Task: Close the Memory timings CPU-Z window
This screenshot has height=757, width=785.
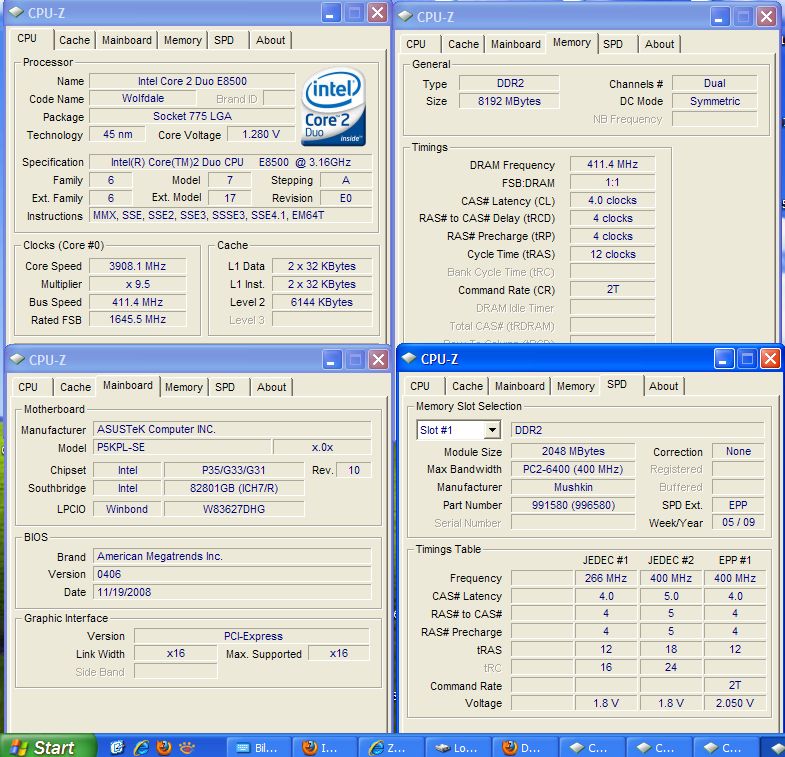Action: [x=766, y=17]
